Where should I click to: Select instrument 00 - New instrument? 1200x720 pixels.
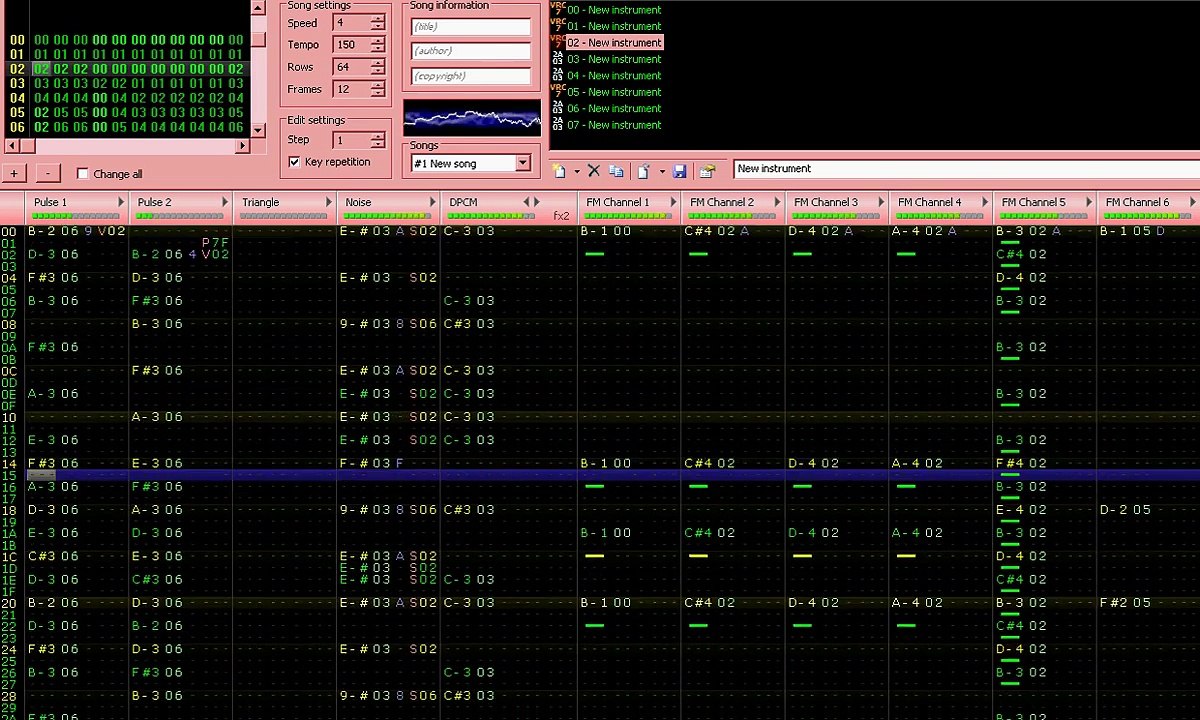[x=614, y=10]
